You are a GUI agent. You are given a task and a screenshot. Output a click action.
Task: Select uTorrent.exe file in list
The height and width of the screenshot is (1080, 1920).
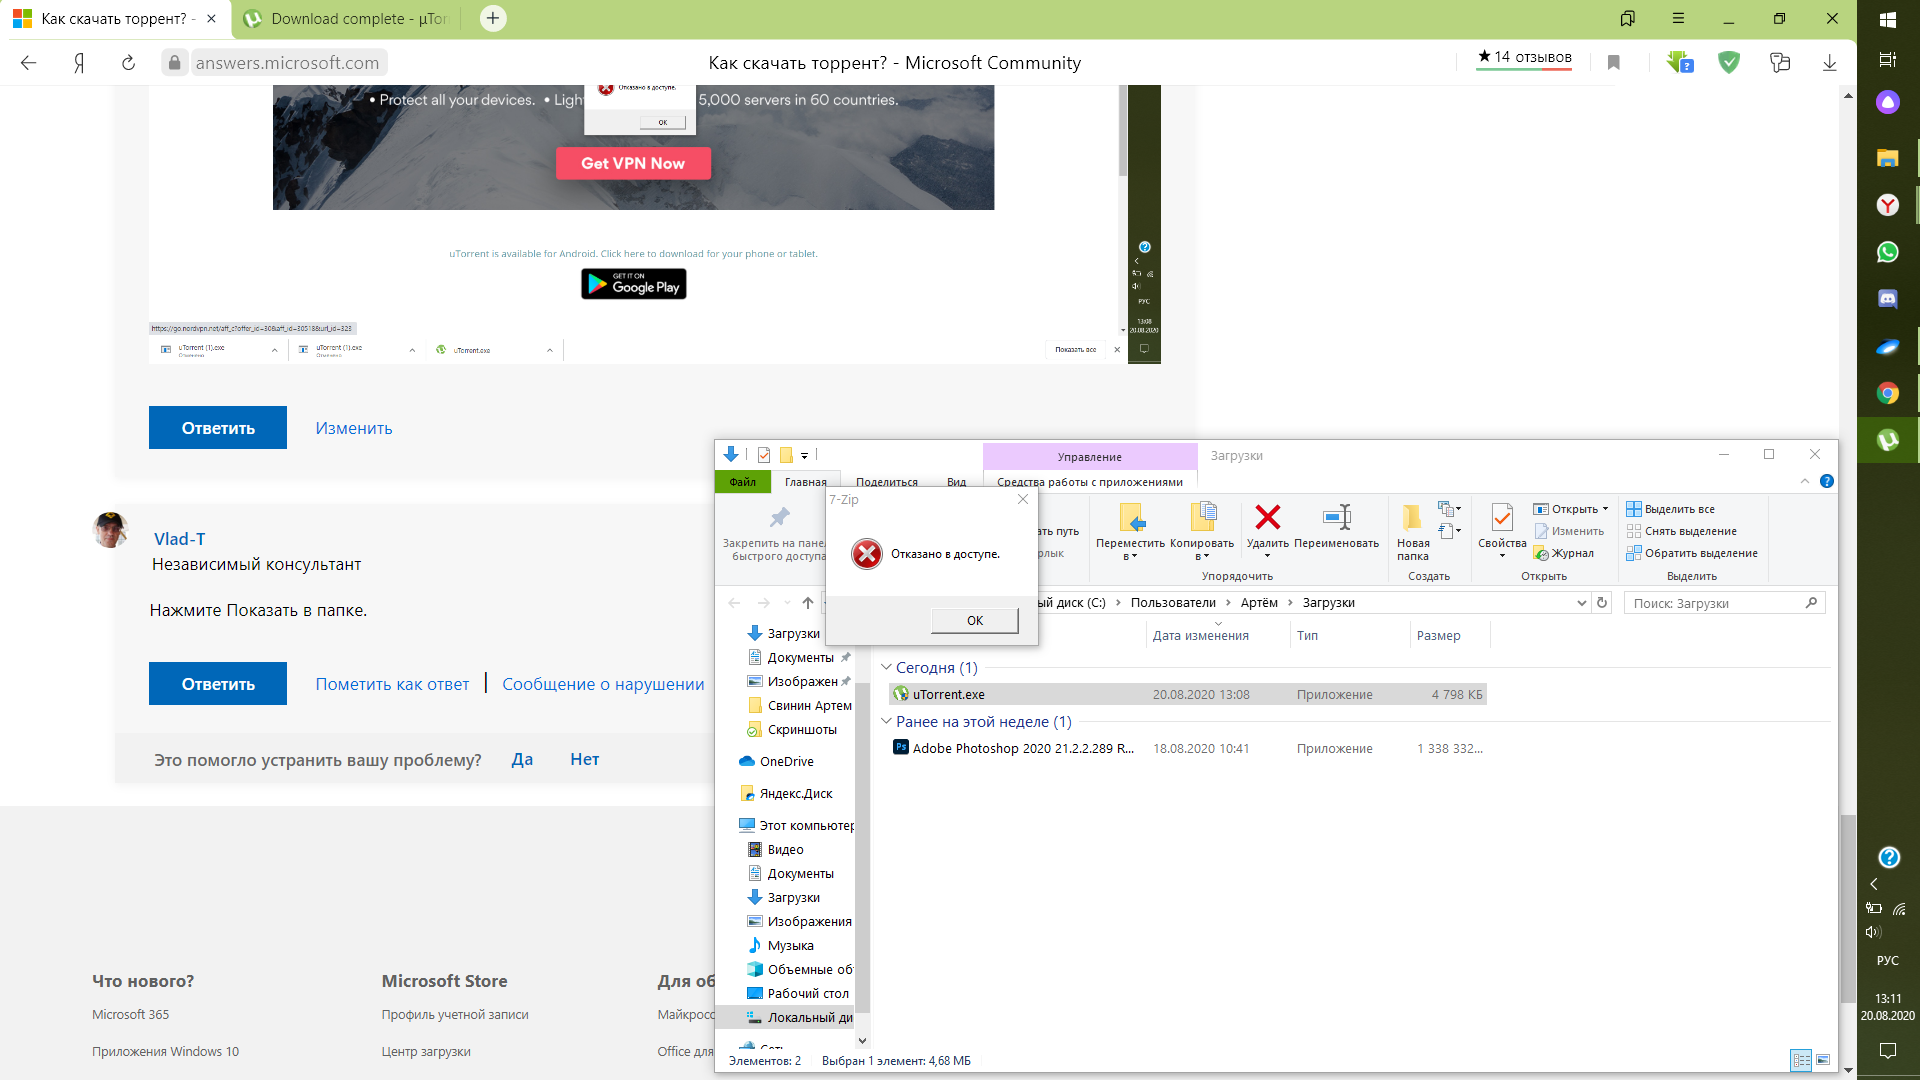(x=1187, y=694)
